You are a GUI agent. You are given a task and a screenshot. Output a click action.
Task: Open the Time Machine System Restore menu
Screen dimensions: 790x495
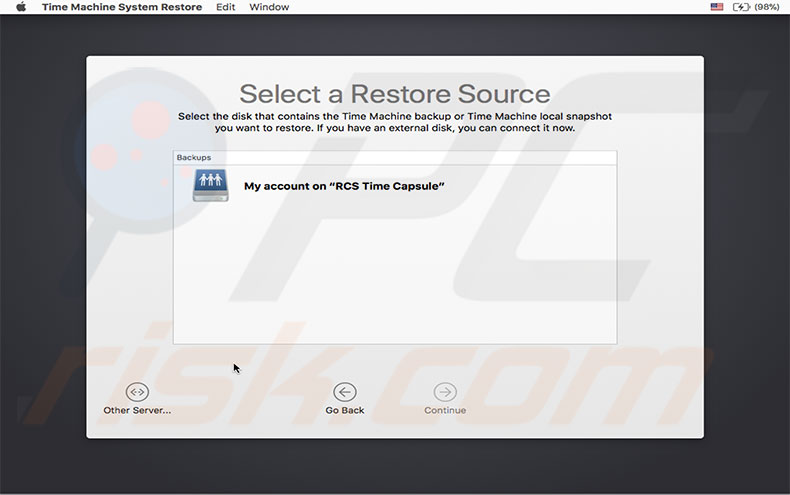[122, 7]
